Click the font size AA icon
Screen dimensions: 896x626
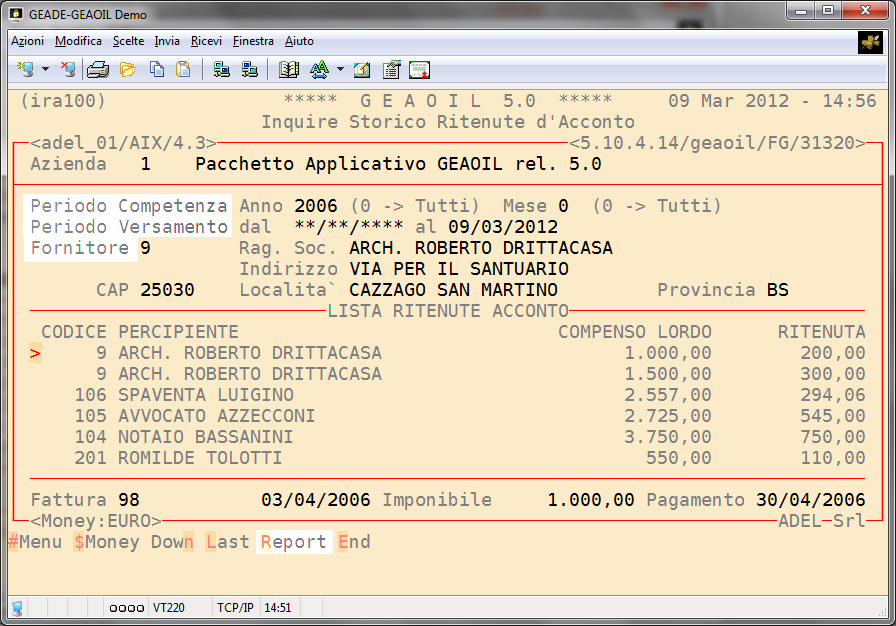[x=319, y=69]
